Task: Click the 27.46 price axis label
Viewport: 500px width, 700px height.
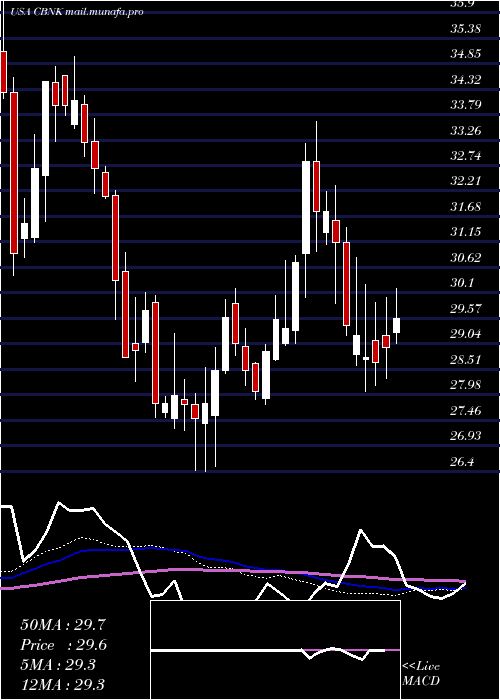Action: pyautogui.click(x=466, y=410)
